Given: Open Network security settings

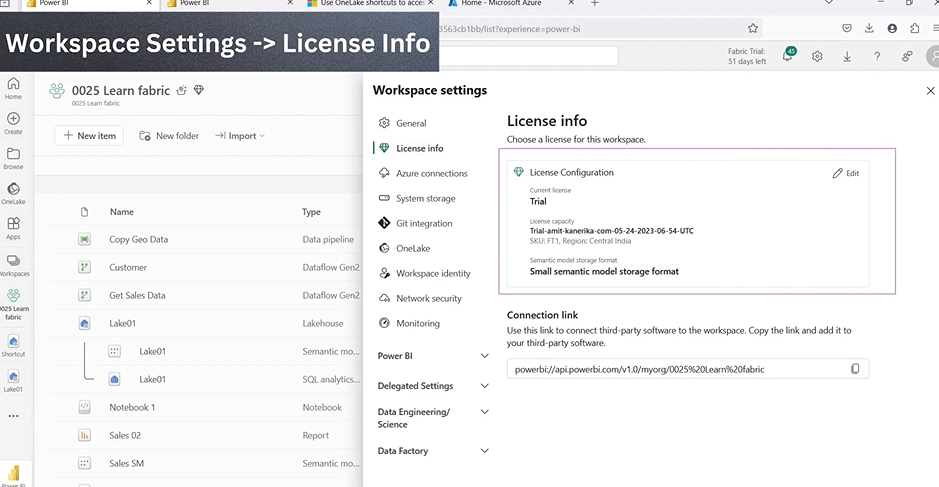Looking at the screenshot, I should click(420, 298).
